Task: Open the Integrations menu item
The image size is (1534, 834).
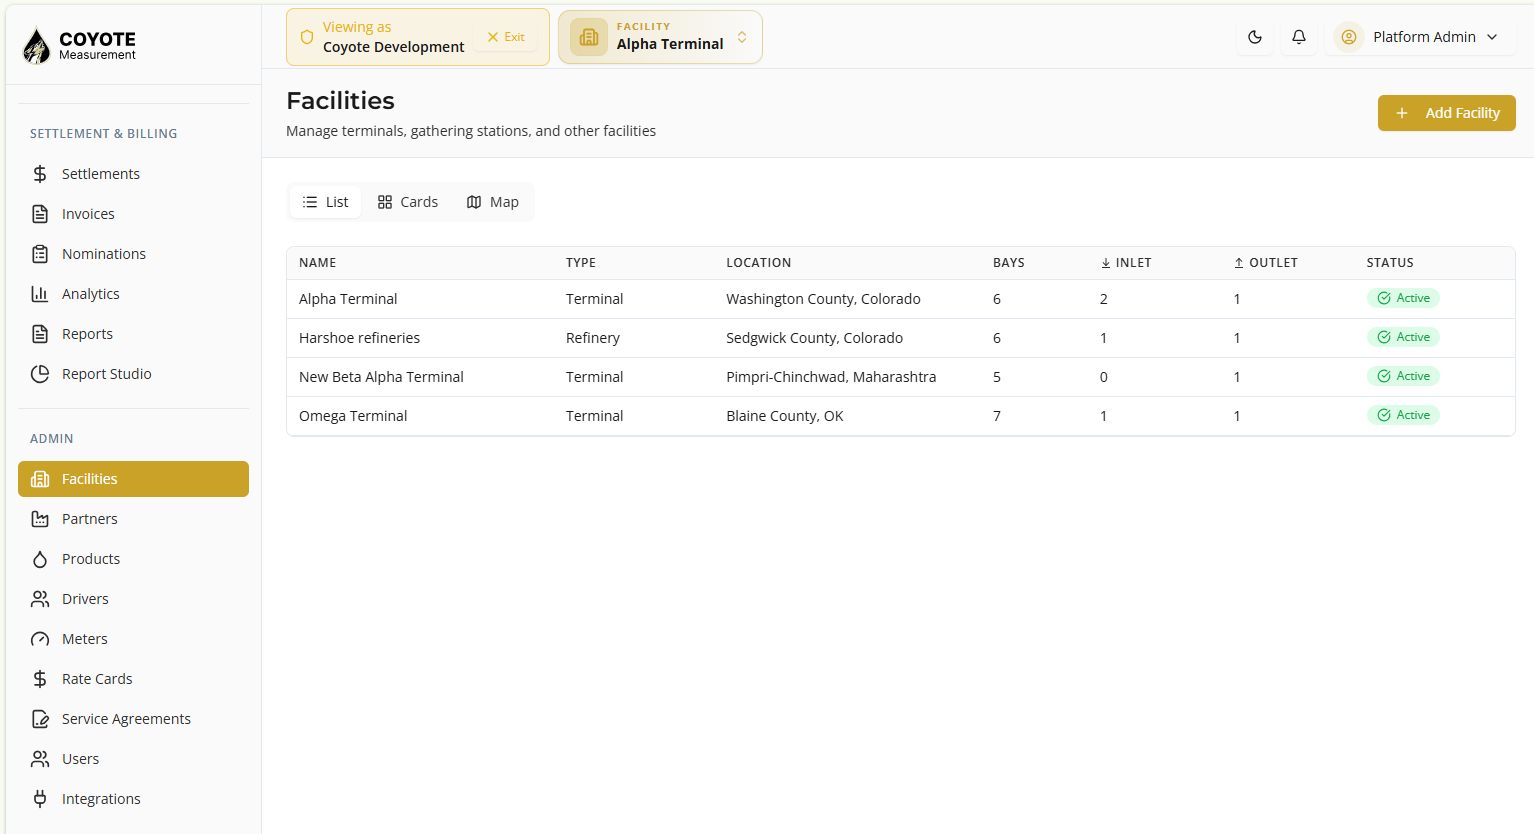Action: coord(133,799)
